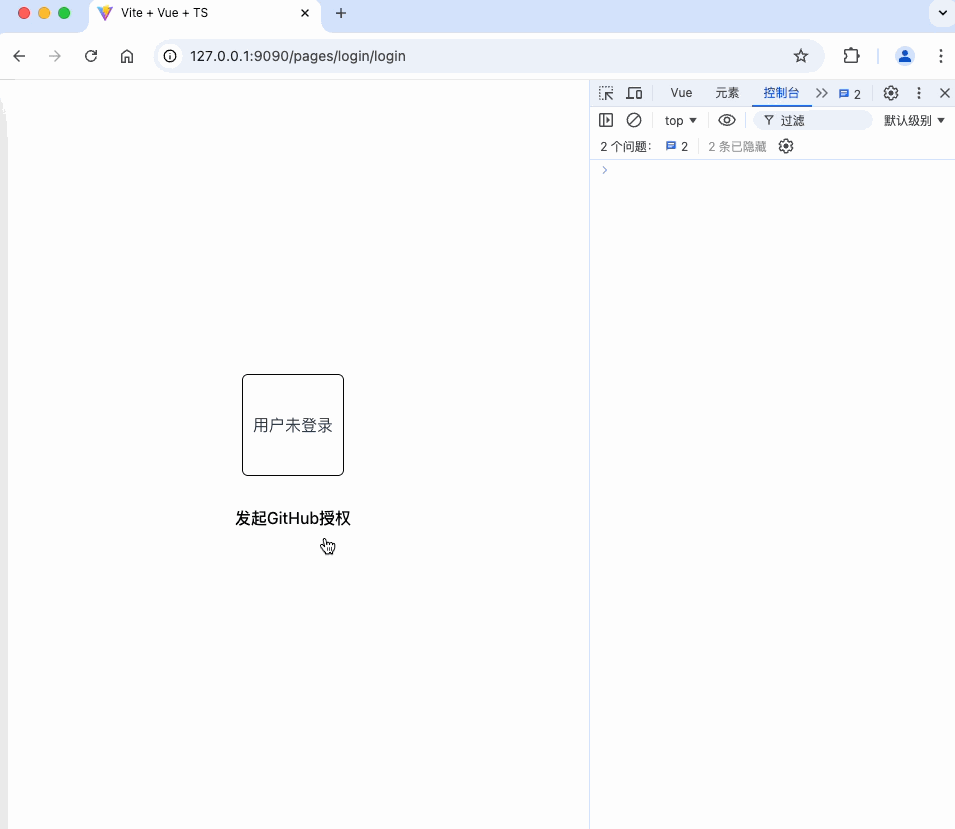
Task: Expand hidden DevTools panels with the chevron
Action: point(822,93)
